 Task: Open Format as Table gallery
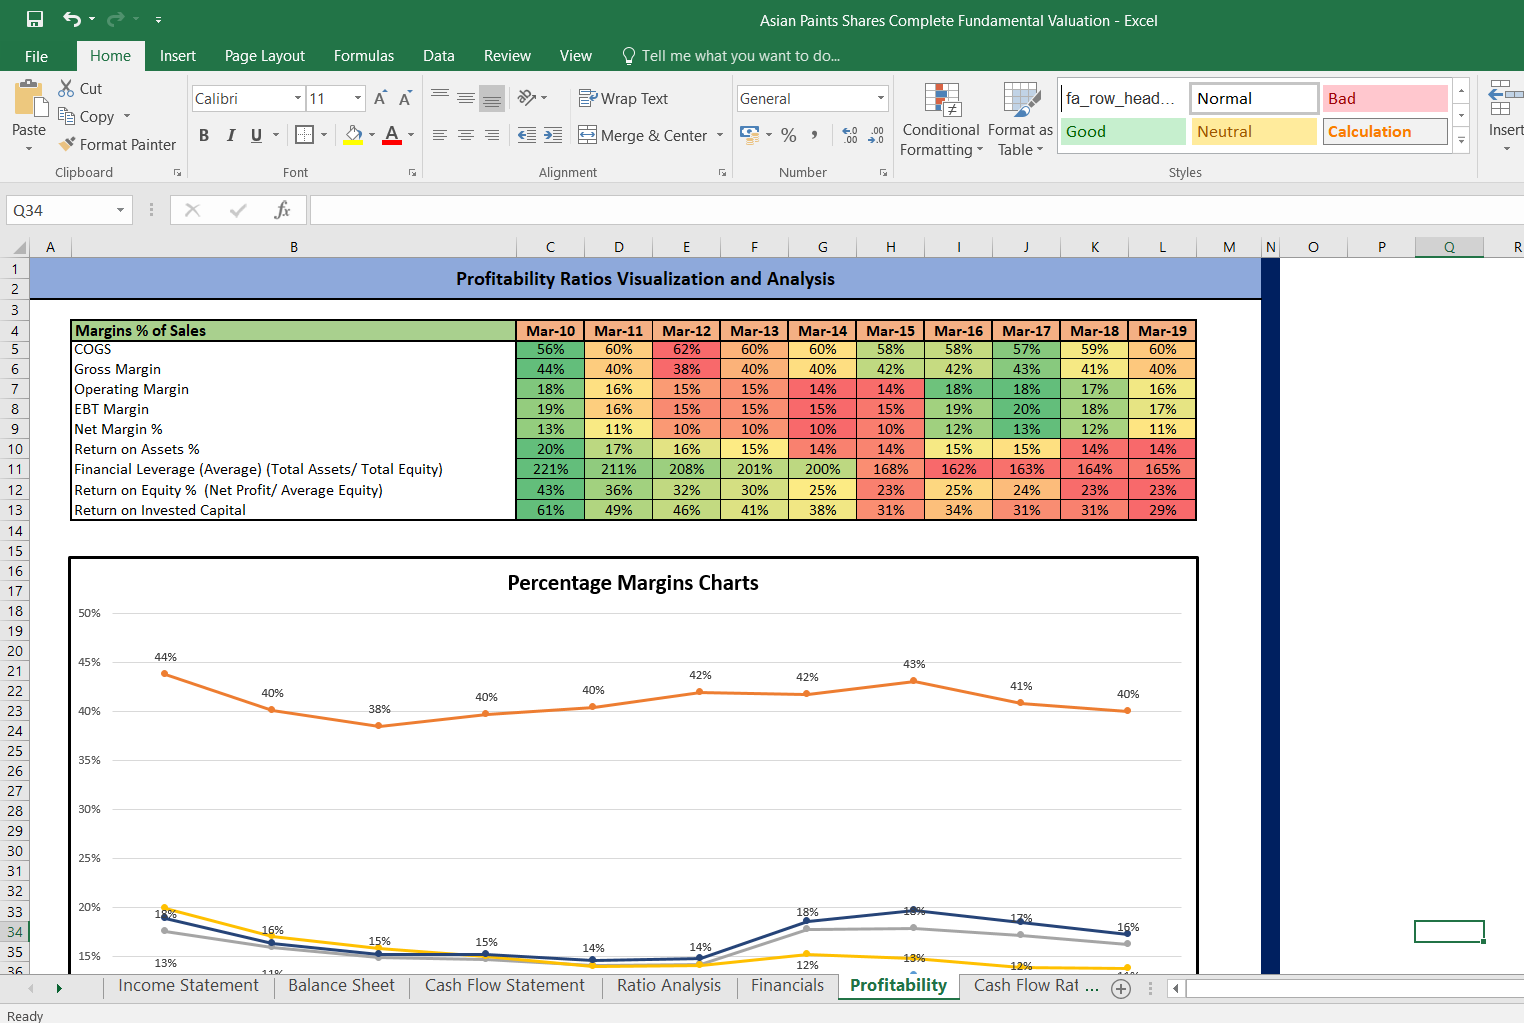tap(1021, 120)
